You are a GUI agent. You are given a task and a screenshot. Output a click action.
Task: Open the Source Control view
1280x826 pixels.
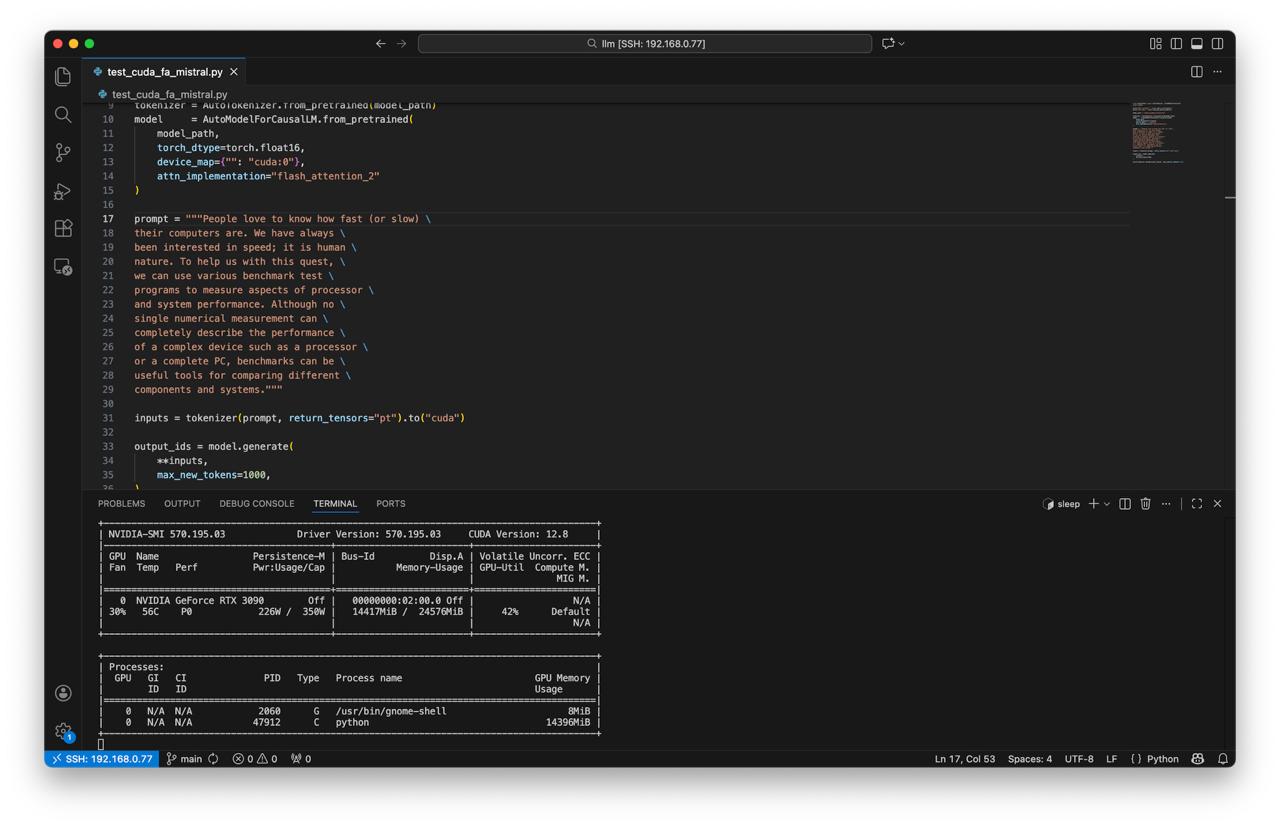point(63,152)
